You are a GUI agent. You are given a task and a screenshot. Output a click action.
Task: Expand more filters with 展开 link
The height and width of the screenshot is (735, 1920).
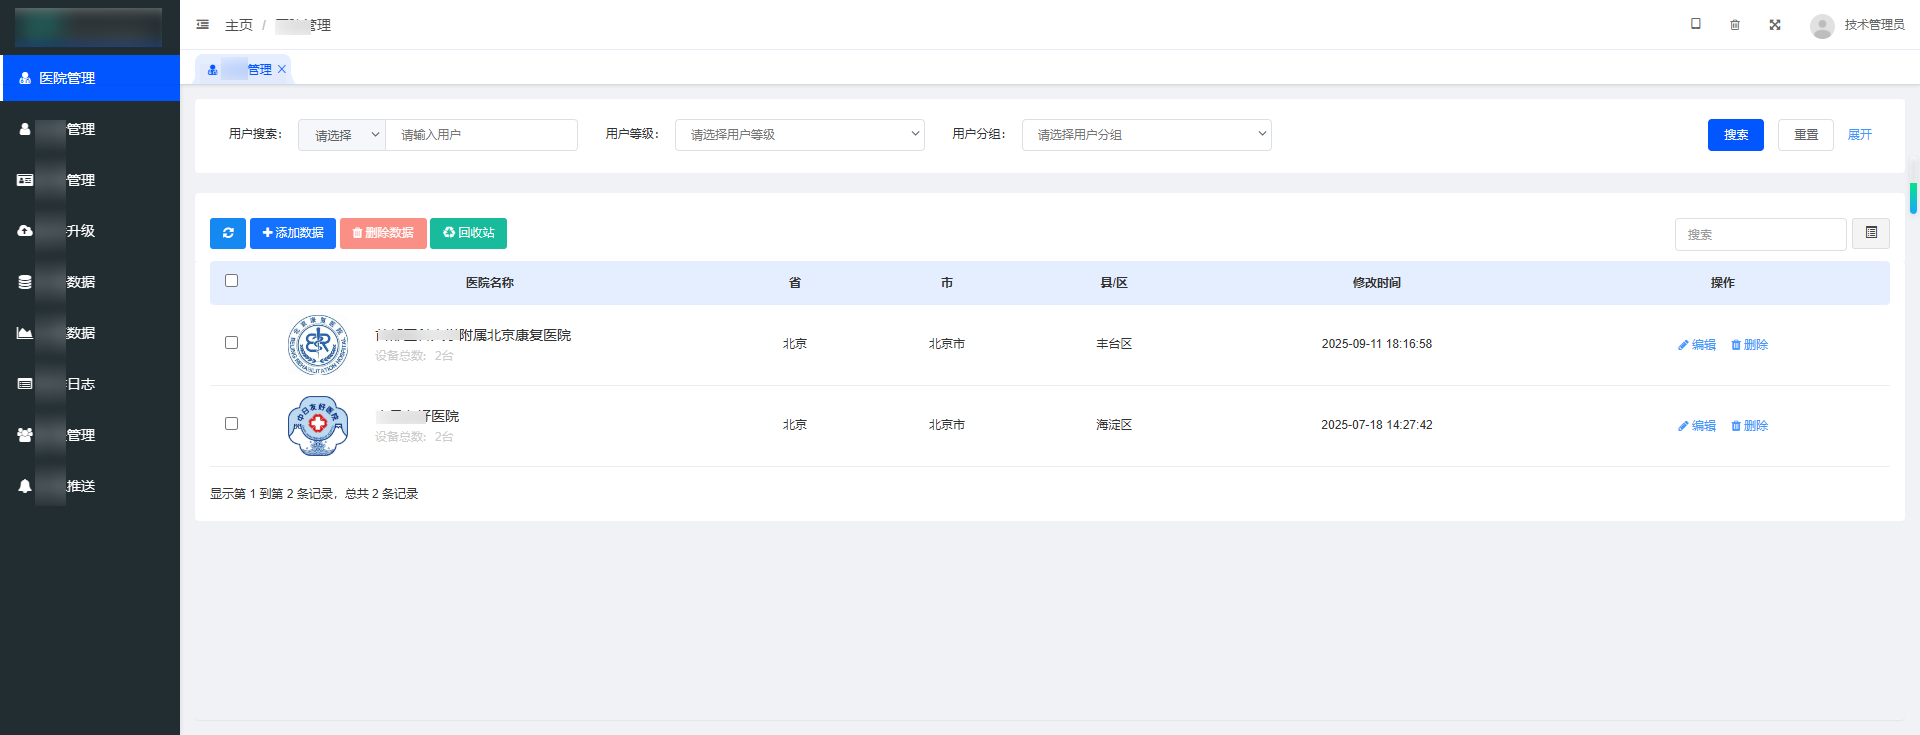tap(1860, 135)
